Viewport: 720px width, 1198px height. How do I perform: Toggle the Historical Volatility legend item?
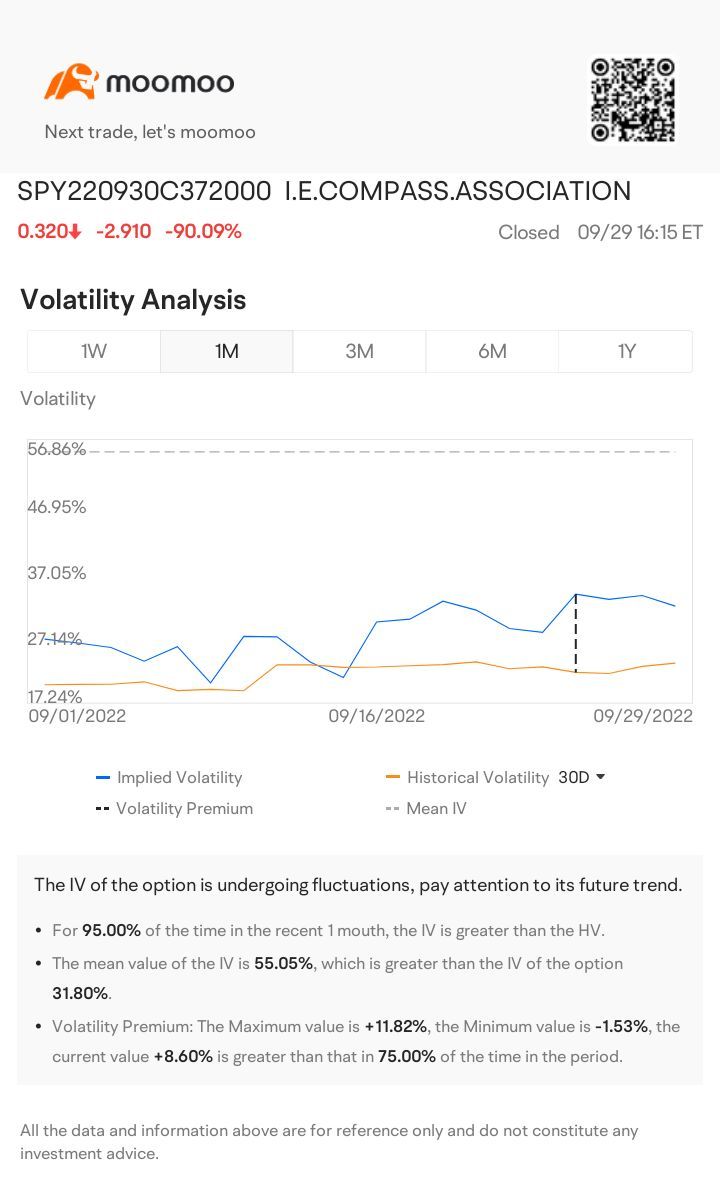point(477,777)
